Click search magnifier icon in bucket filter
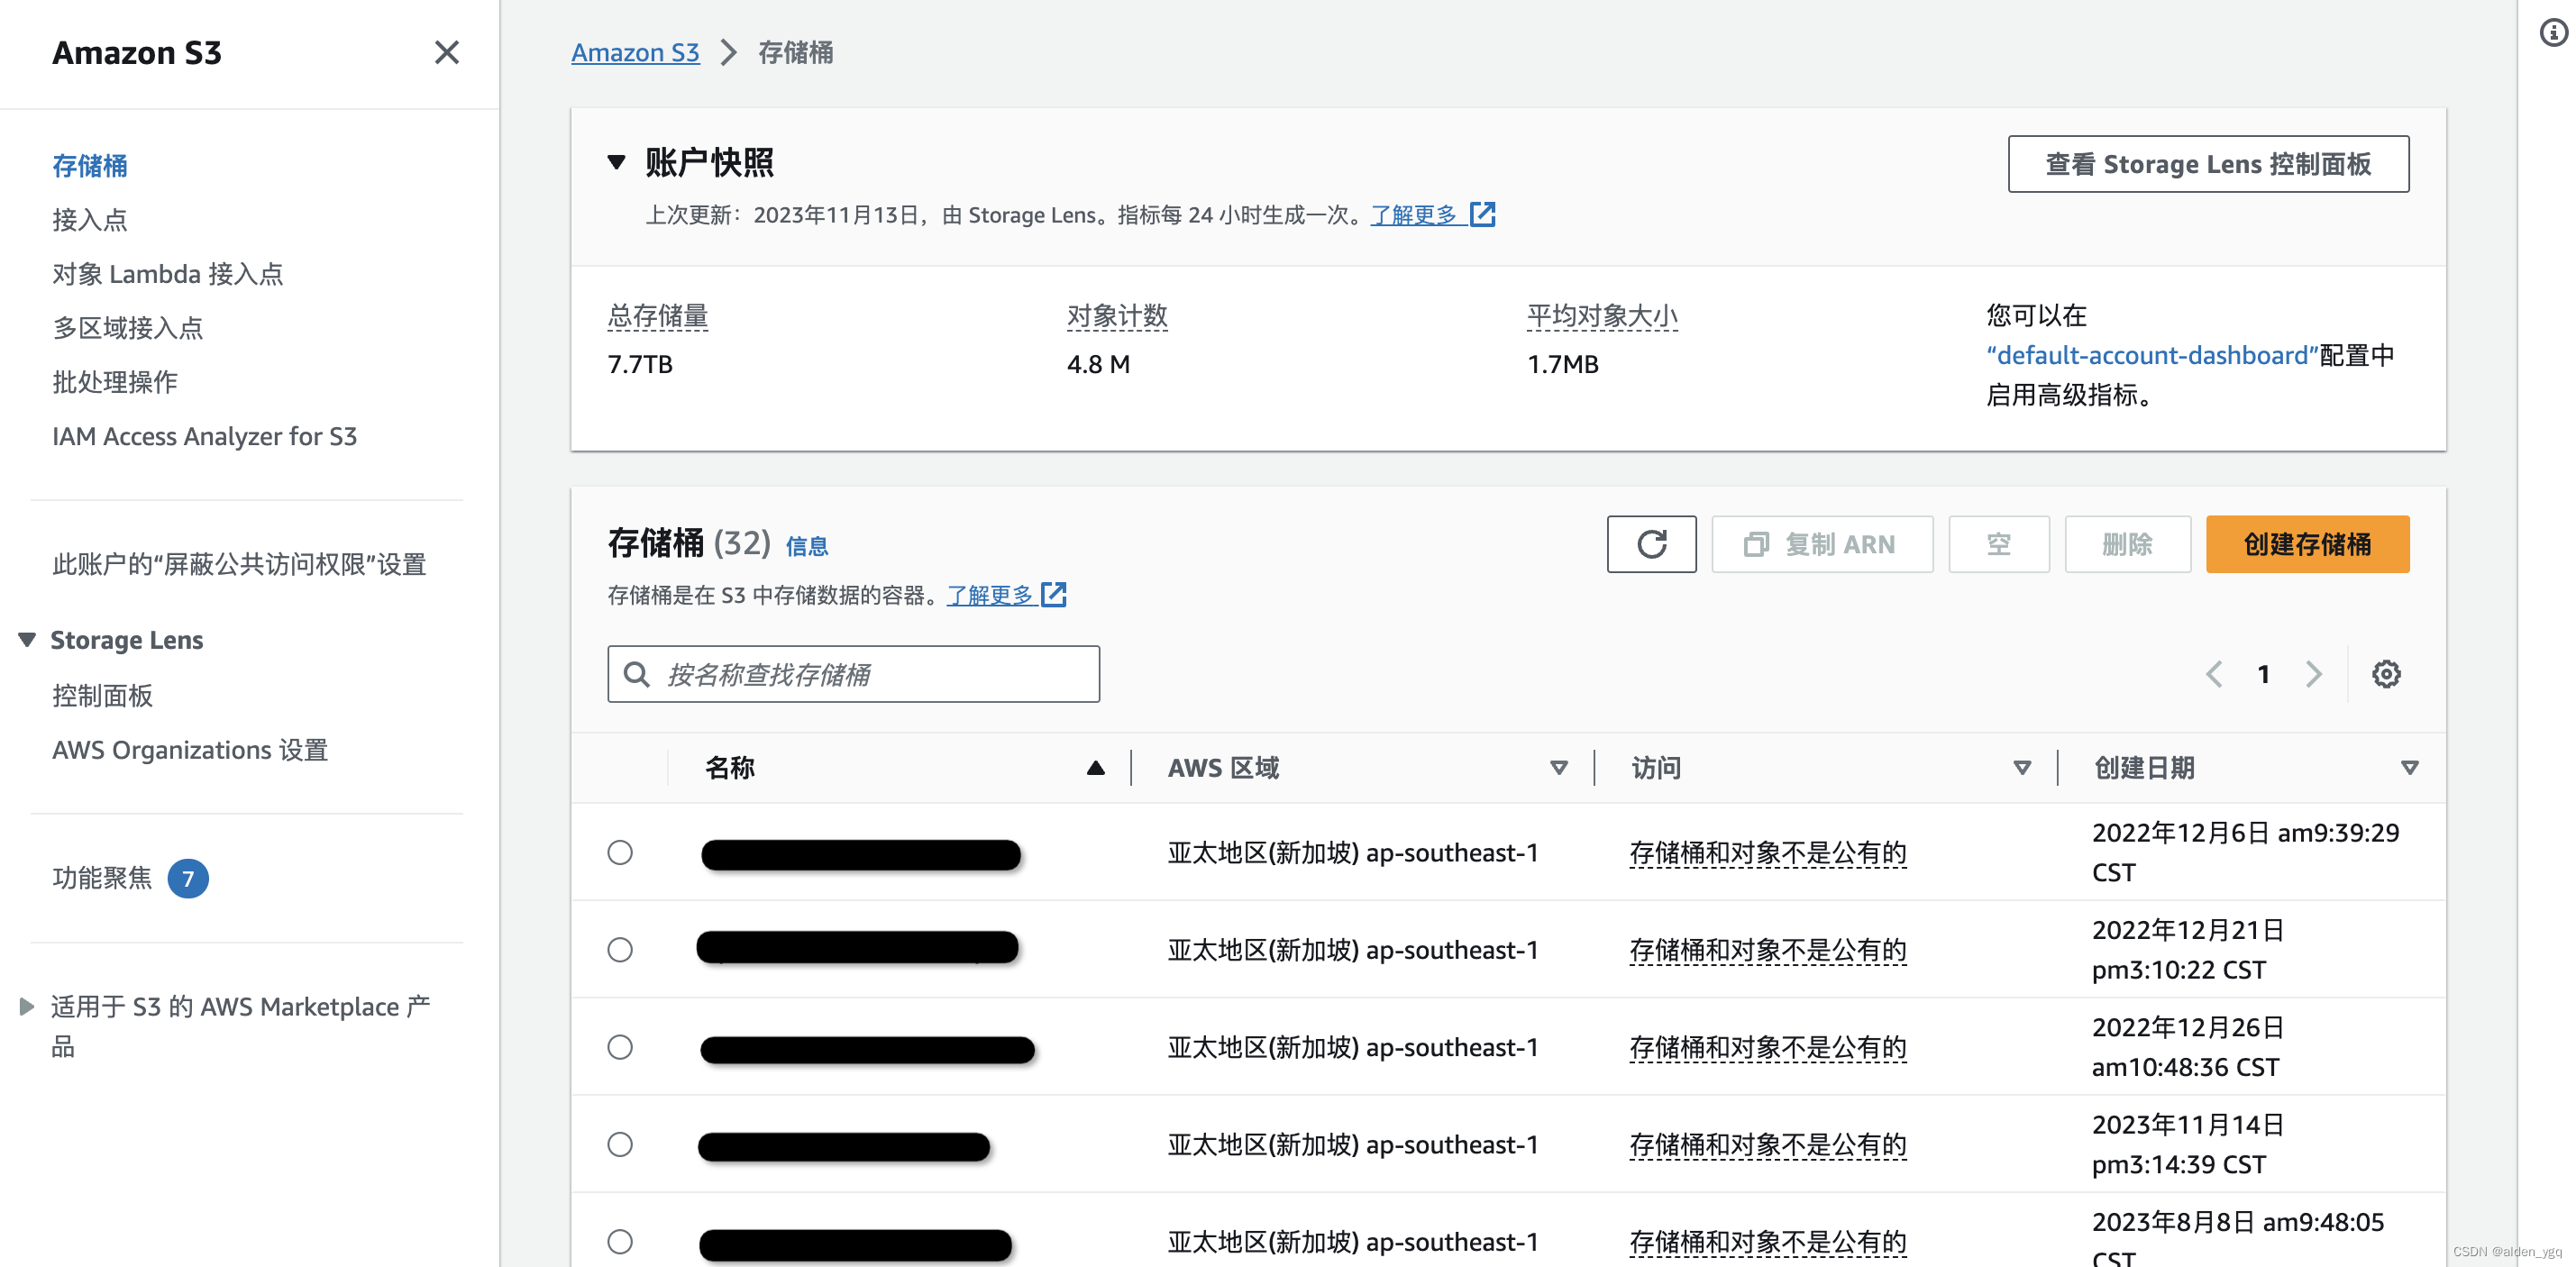The image size is (2576, 1267). click(x=636, y=674)
